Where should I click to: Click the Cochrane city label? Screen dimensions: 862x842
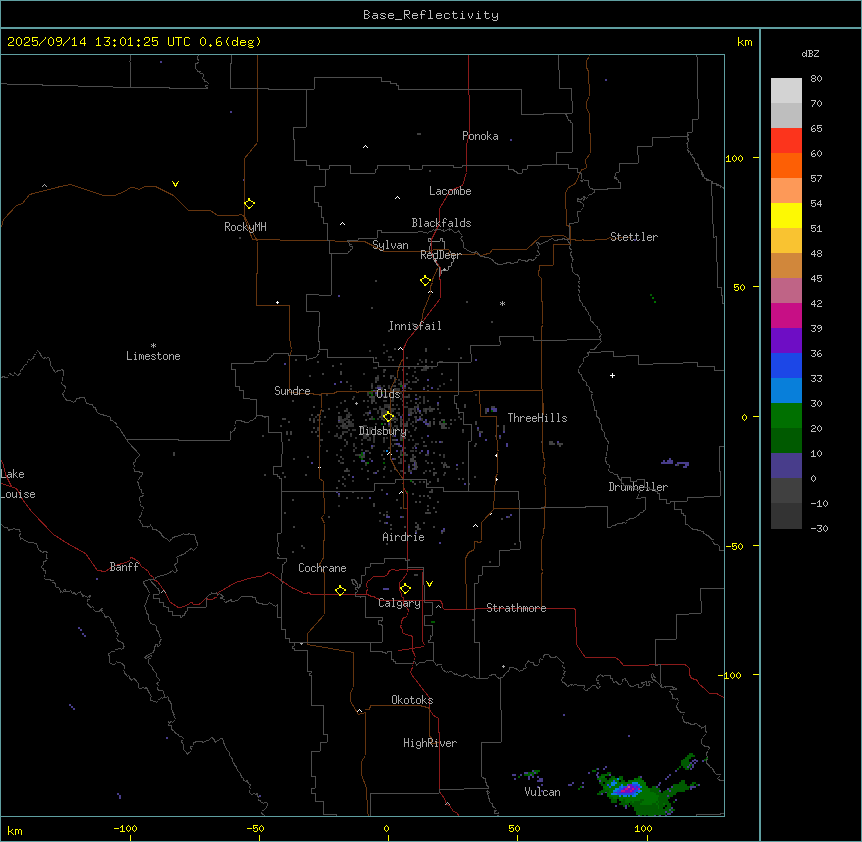click(x=322, y=568)
